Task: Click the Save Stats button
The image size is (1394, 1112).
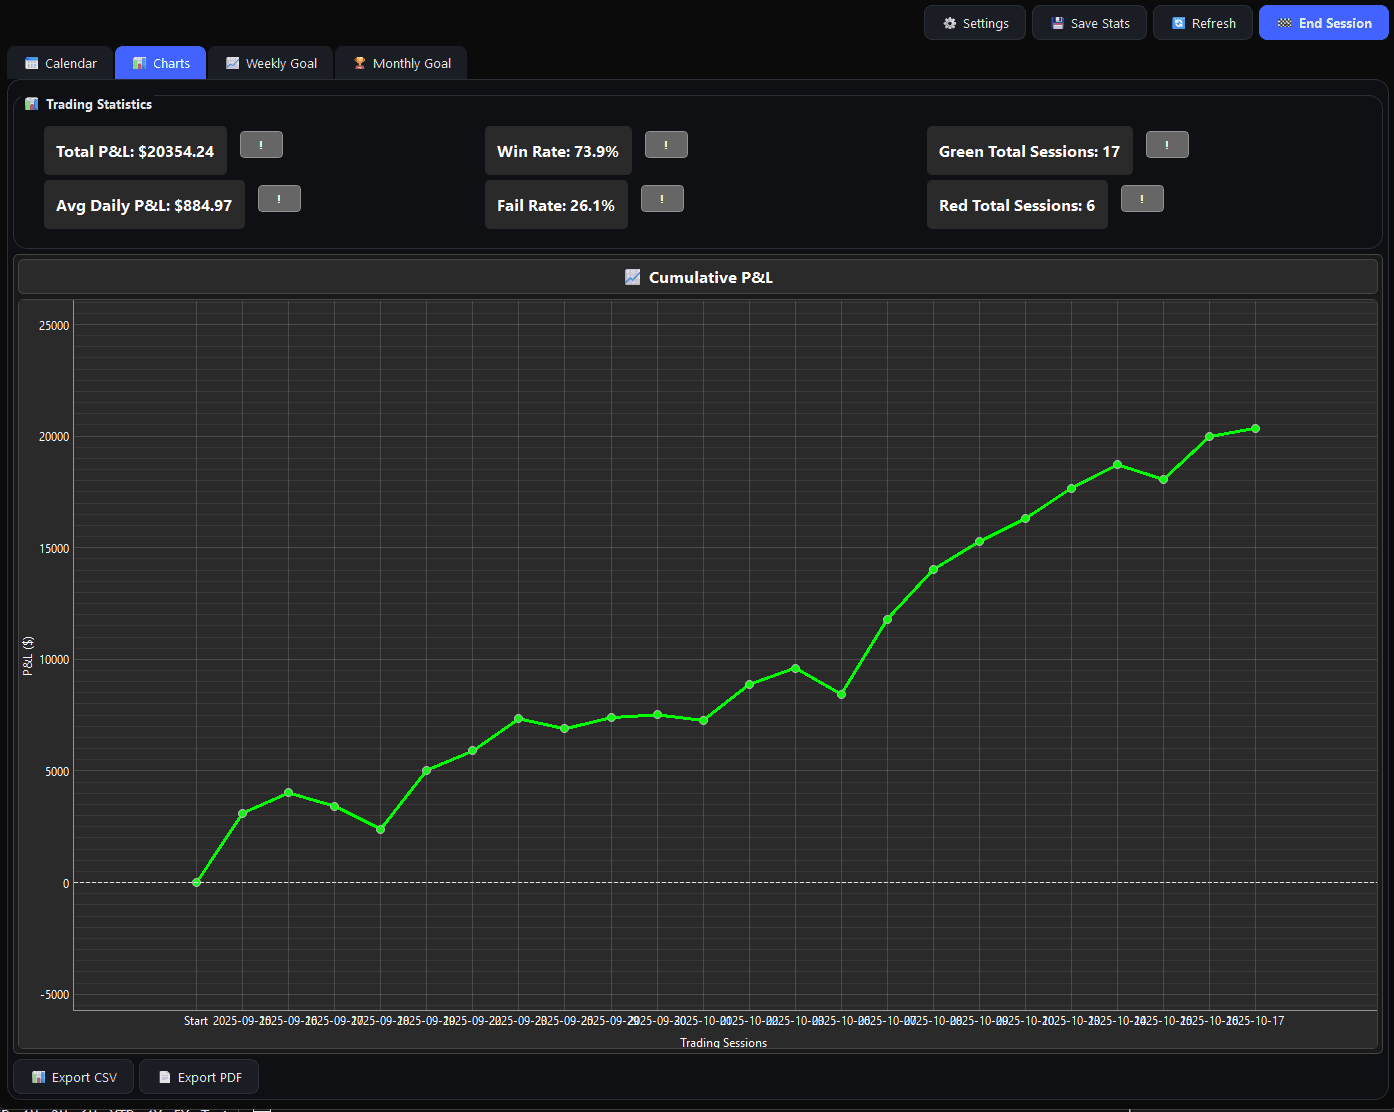Action: 1090,23
